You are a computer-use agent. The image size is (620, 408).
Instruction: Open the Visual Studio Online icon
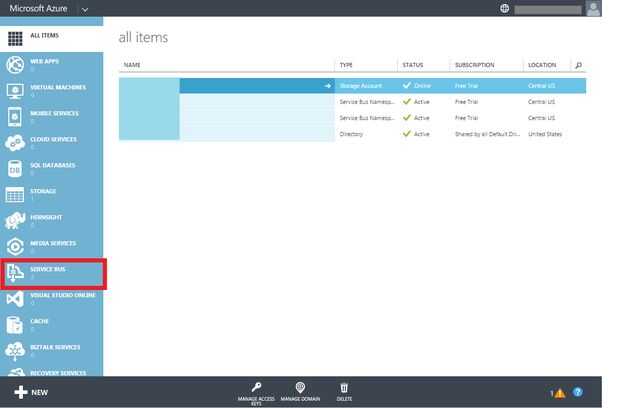[x=15, y=299]
